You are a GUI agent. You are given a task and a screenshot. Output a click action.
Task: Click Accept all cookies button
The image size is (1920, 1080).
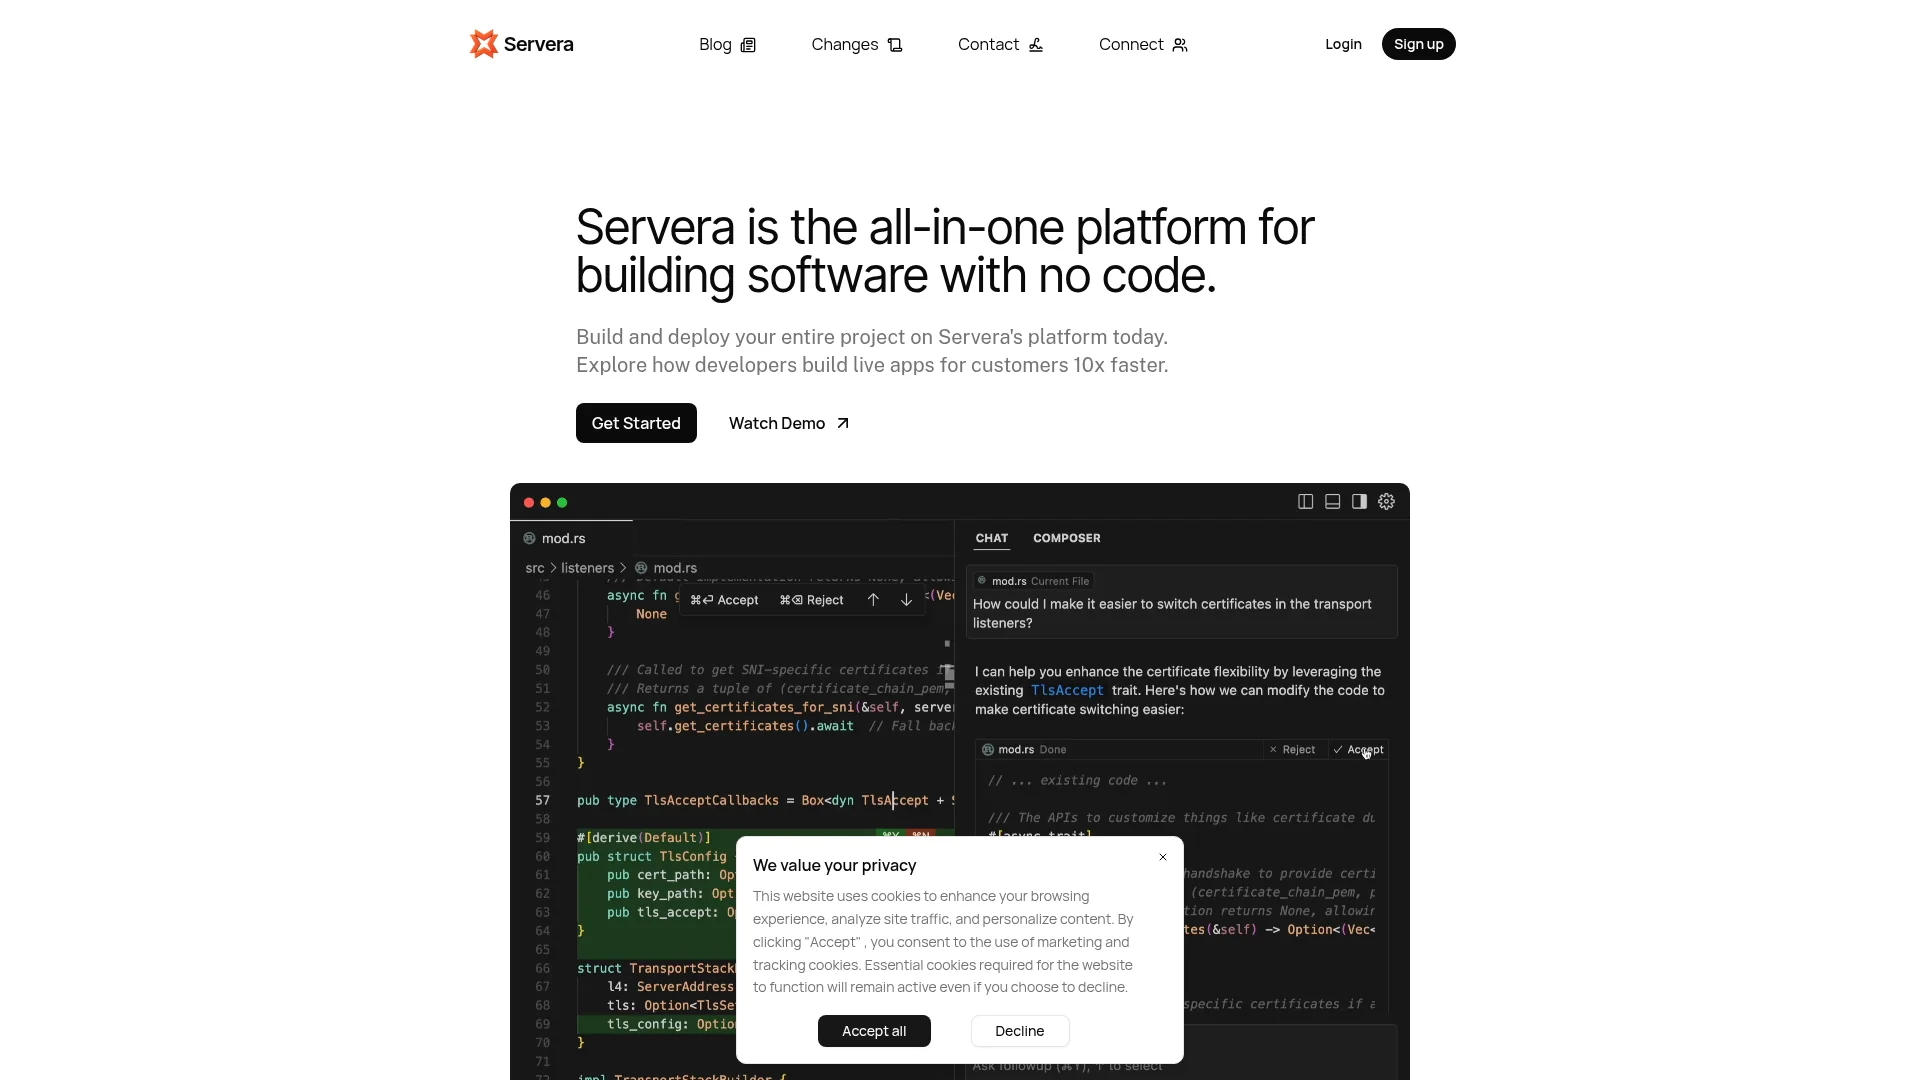(x=874, y=1031)
